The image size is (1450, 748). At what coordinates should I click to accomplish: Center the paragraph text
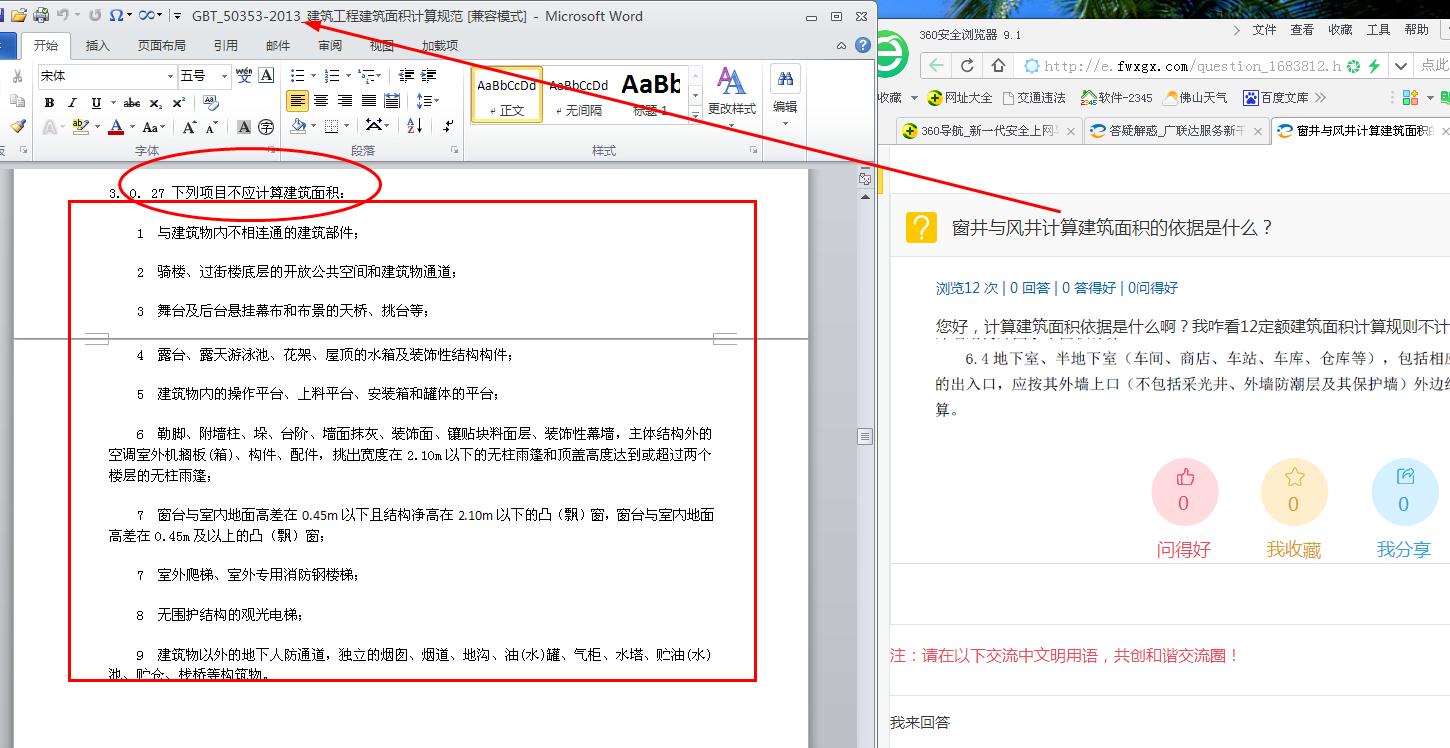321,101
